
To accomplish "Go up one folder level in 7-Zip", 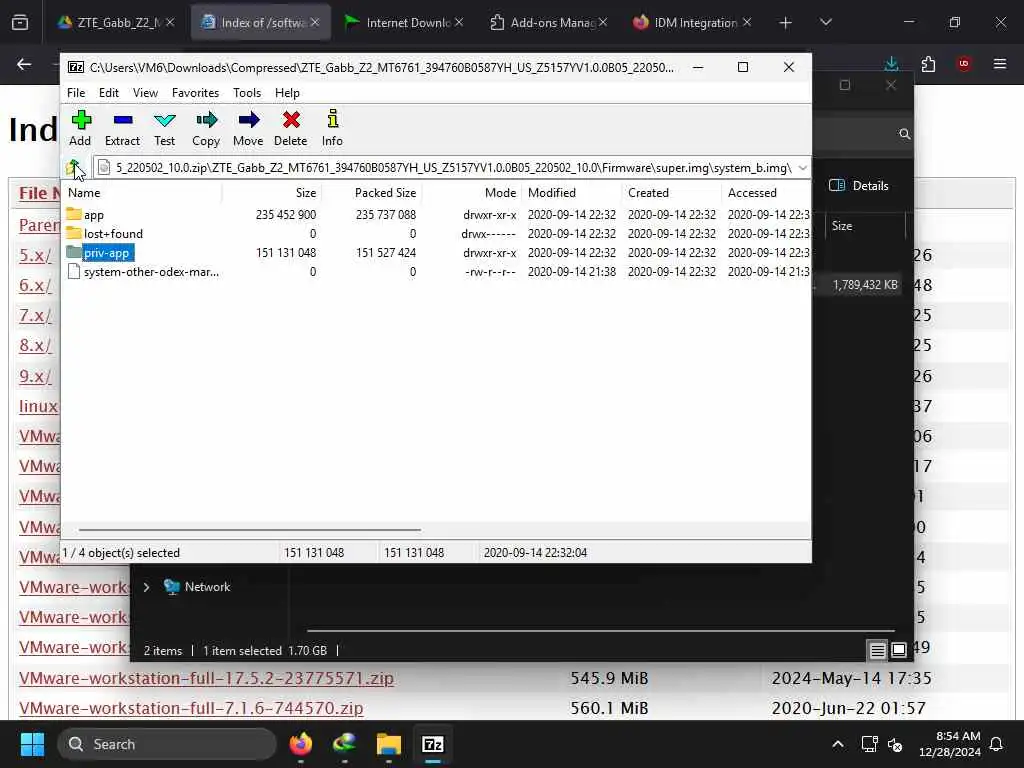I will [x=73, y=168].
